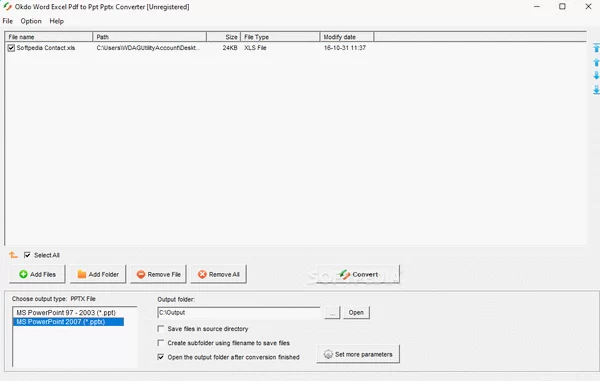
Task: Move selected file down one position
Action: pyautogui.click(x=596, y=75)
